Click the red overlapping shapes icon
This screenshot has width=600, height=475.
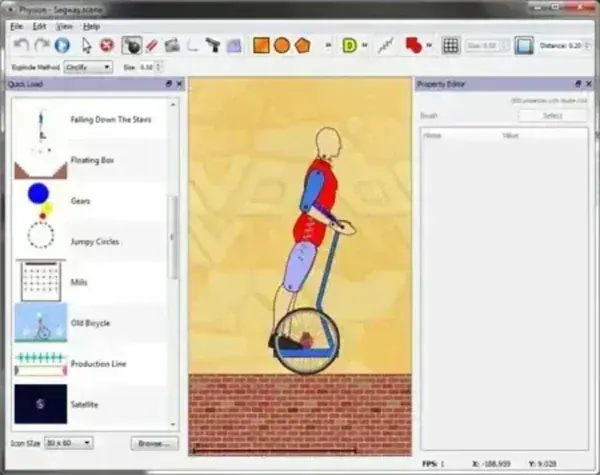point(413,46)
